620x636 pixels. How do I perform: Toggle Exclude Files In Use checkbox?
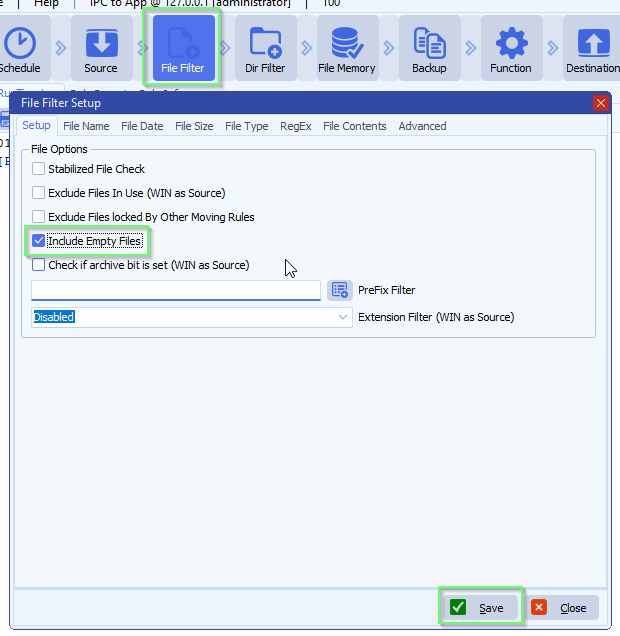click(39, 193)
